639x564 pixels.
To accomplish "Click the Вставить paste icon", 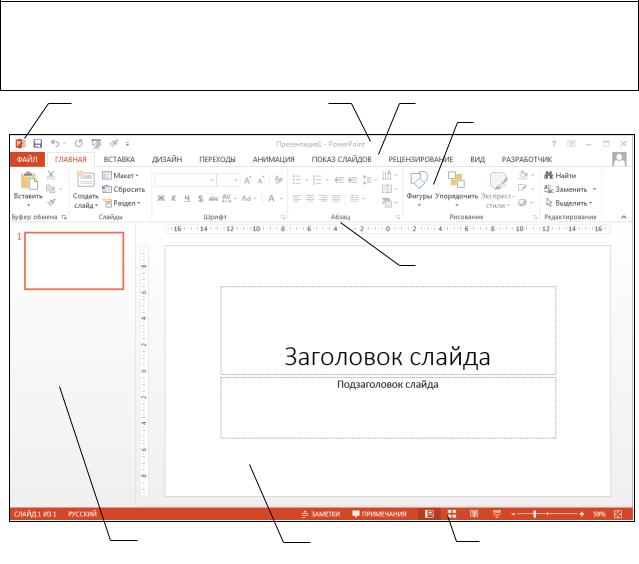I will click(27, 180).
